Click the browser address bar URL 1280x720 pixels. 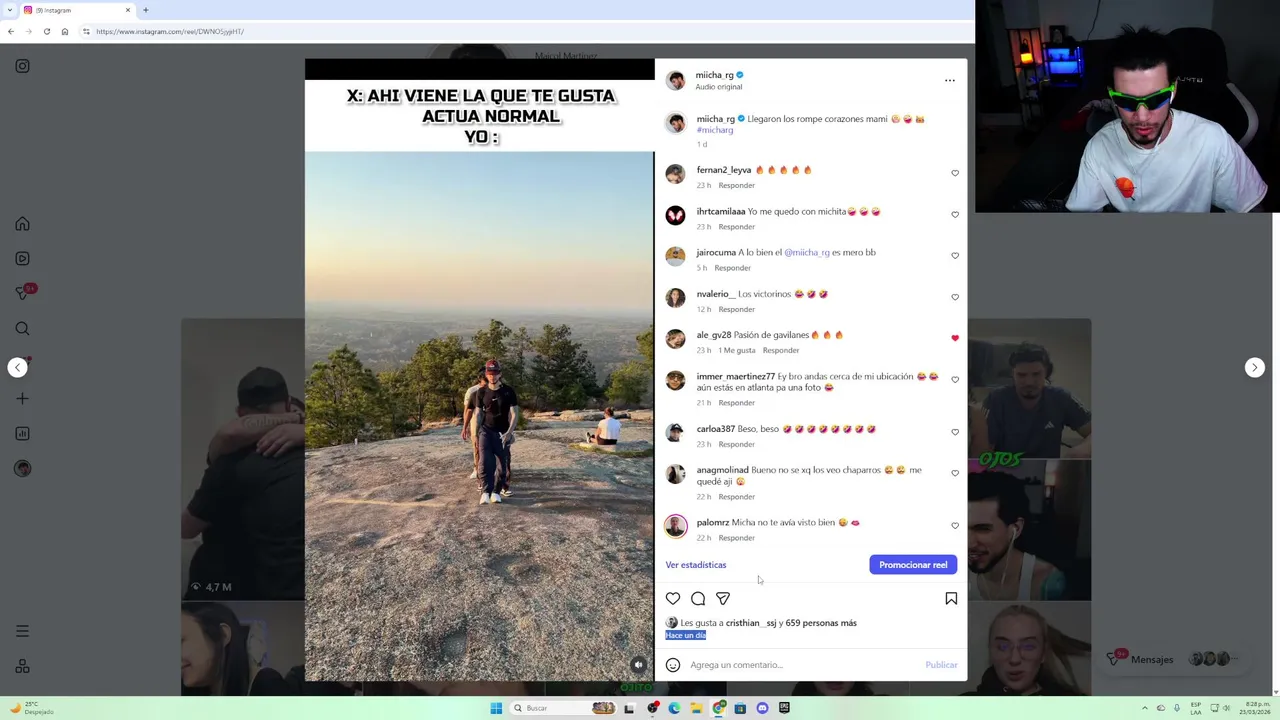pyautogui.click(x=170, y=31)
